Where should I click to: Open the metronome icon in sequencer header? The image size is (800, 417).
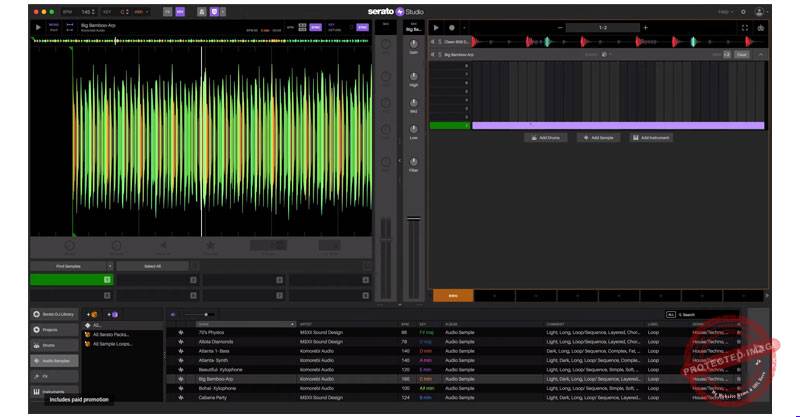(x=760, y=28)
